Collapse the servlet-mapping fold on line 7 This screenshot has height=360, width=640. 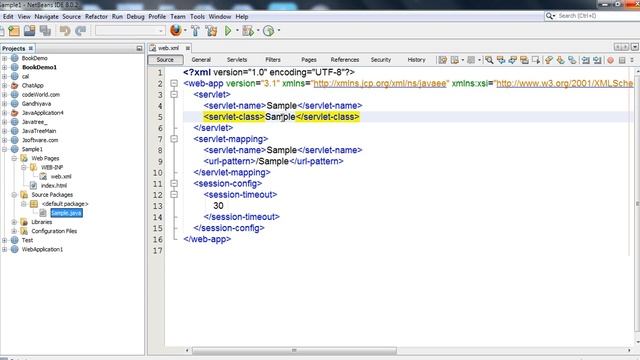(174, 139)
